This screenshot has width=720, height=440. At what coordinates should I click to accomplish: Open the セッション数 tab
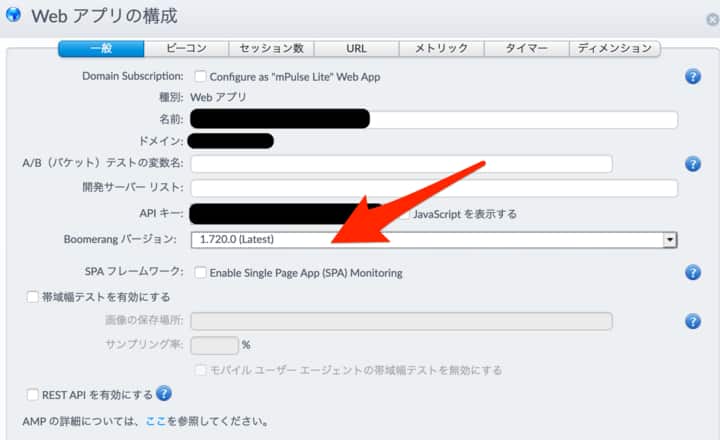click(x=271, y=48)
